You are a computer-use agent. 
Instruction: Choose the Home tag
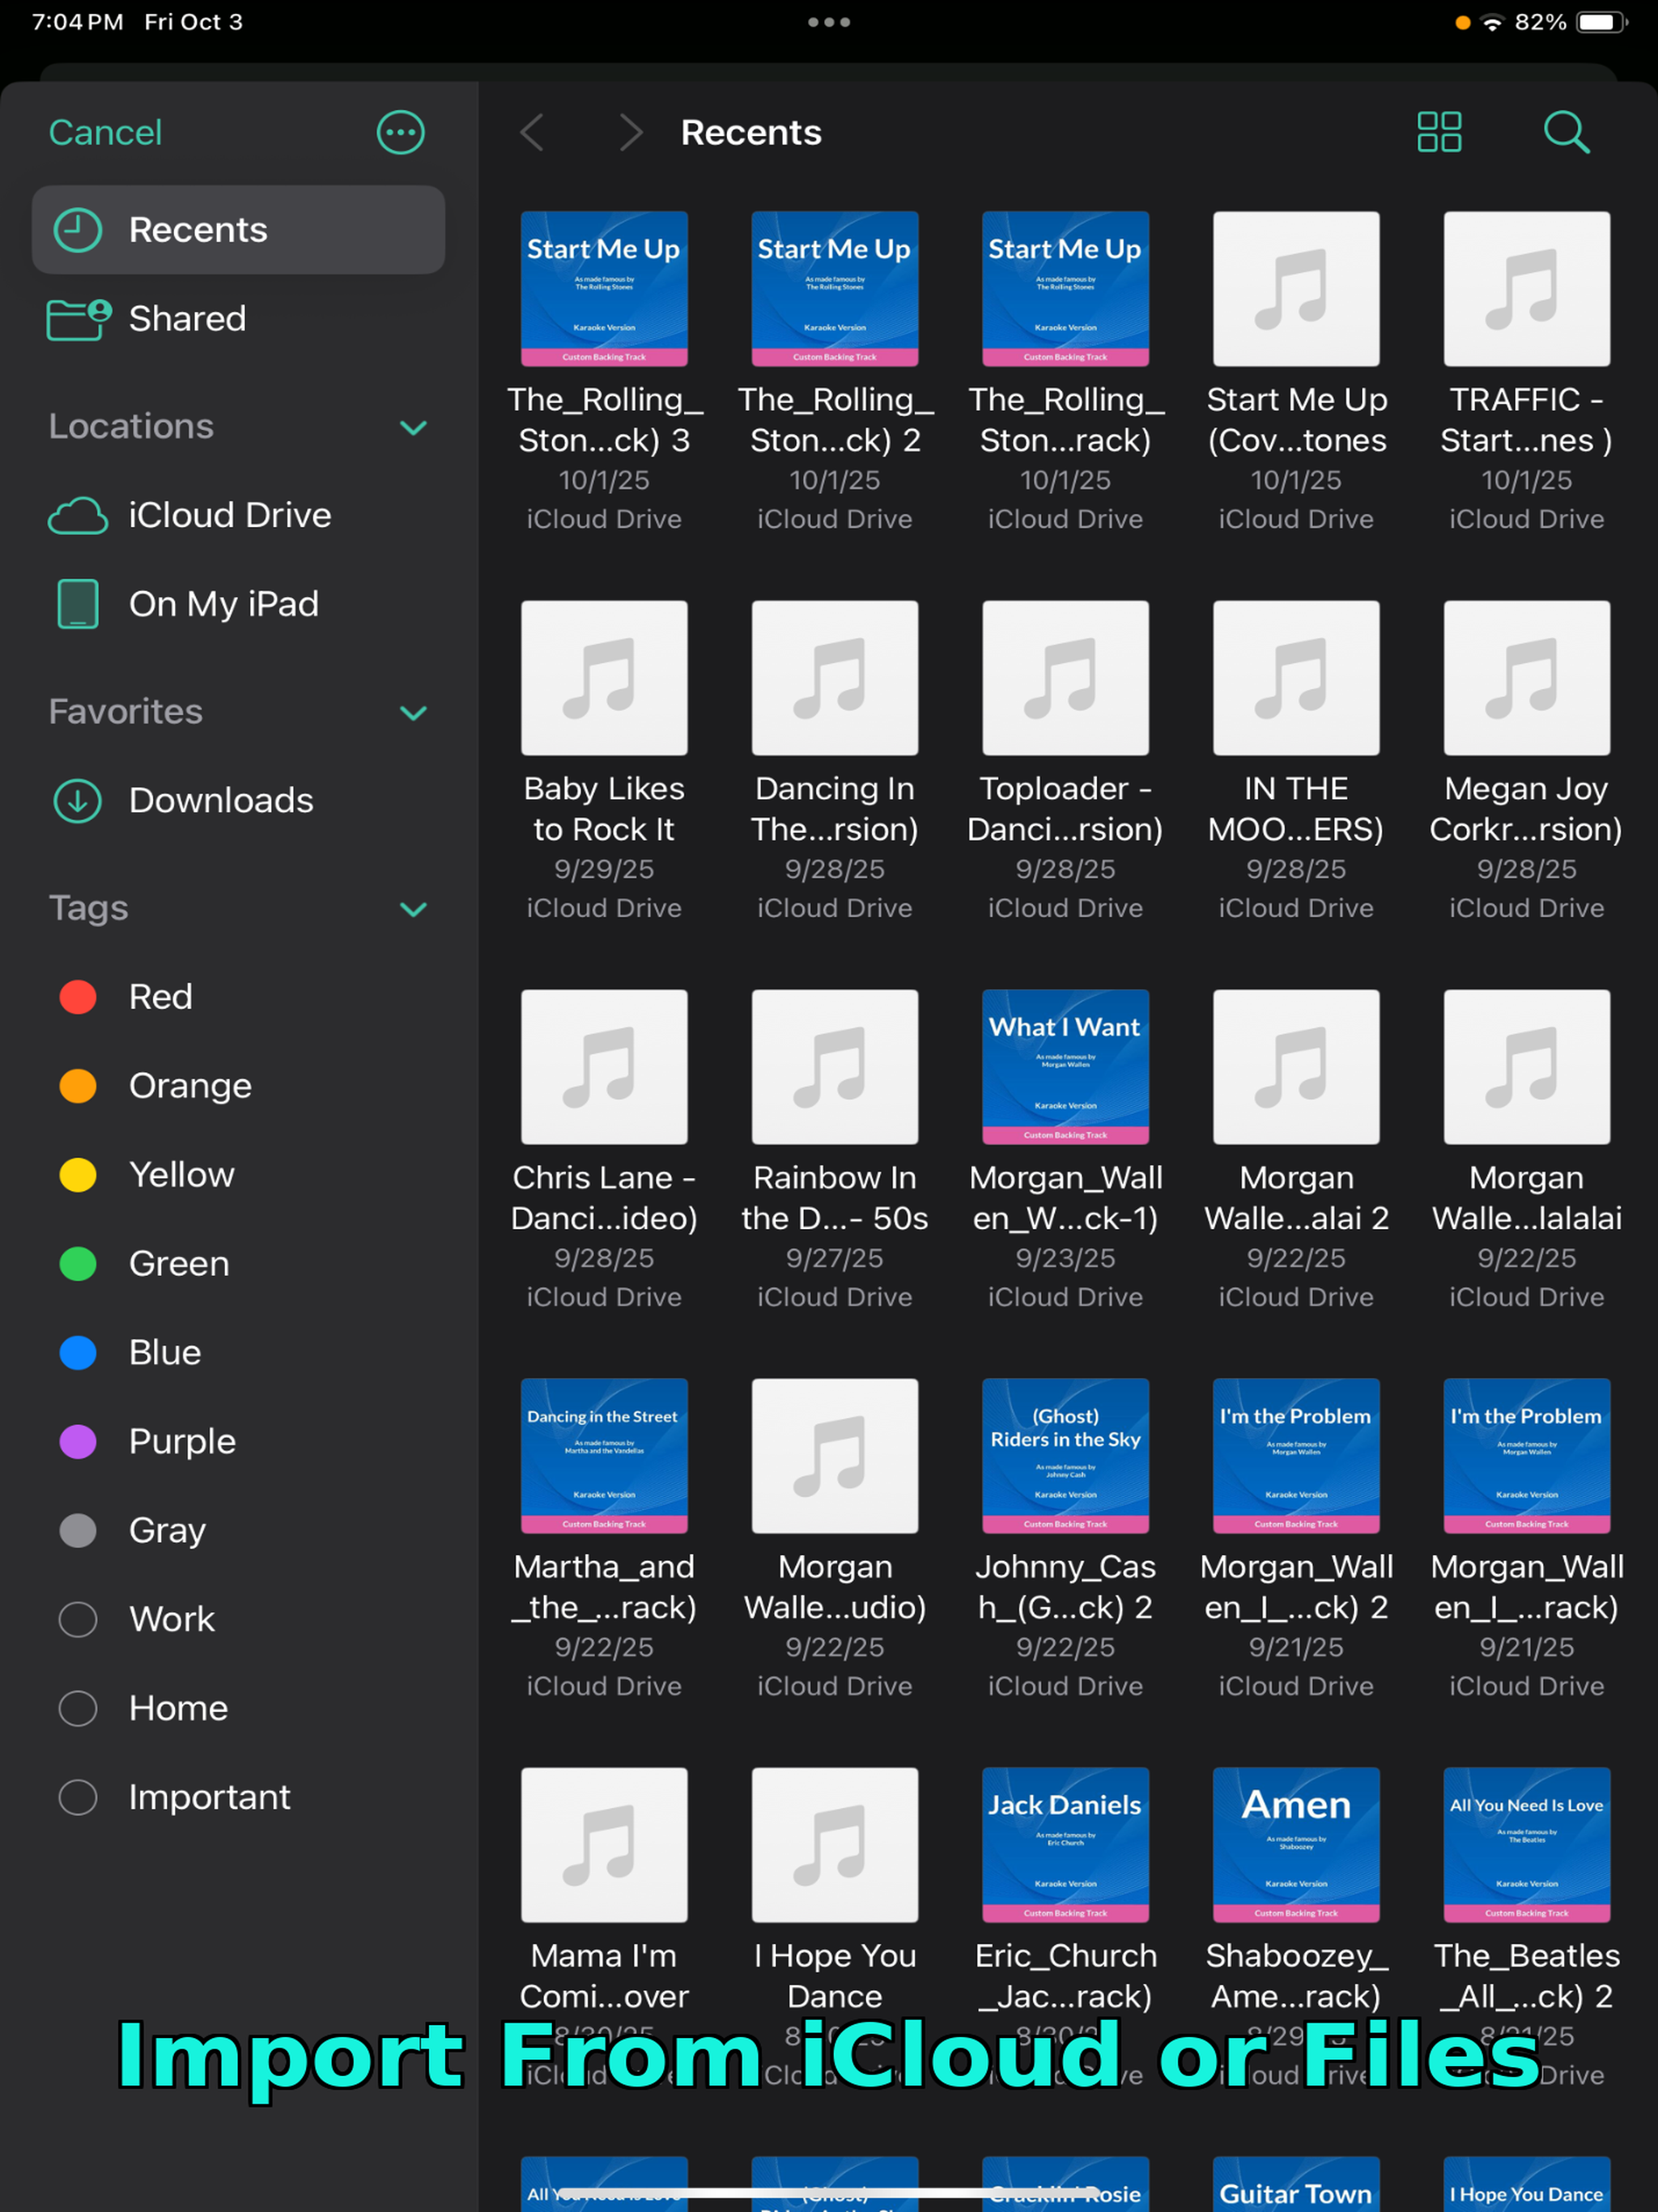pyautogui.click(x=238, y=1709)
